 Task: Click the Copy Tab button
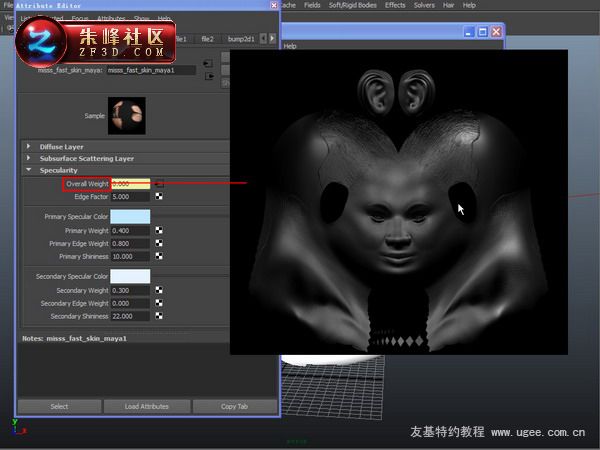[x=235, y=406]
